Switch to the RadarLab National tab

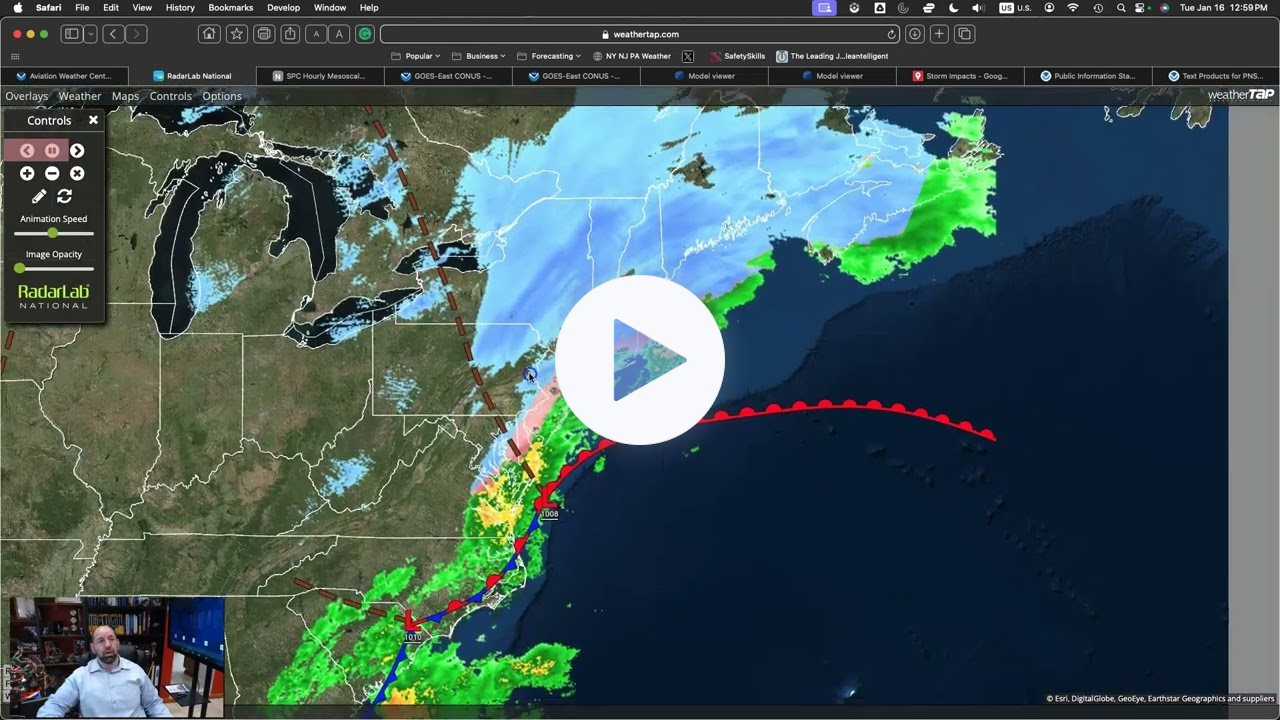pyautogui.click(x=192, y=75)
